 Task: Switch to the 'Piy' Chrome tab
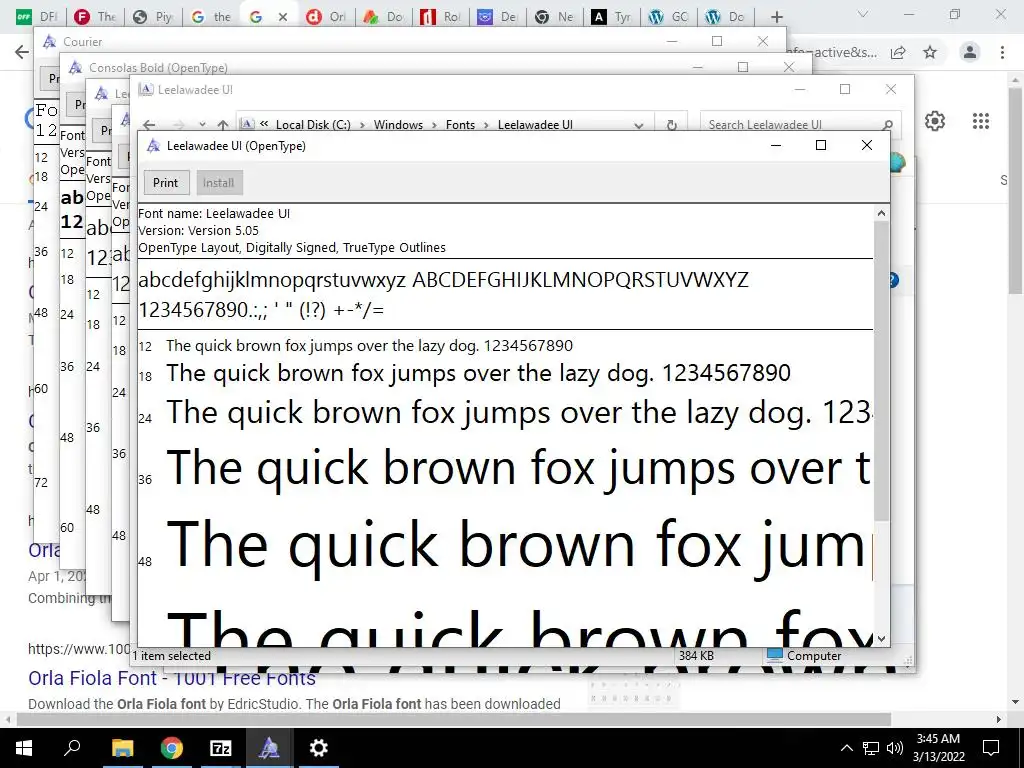(153, 17)
